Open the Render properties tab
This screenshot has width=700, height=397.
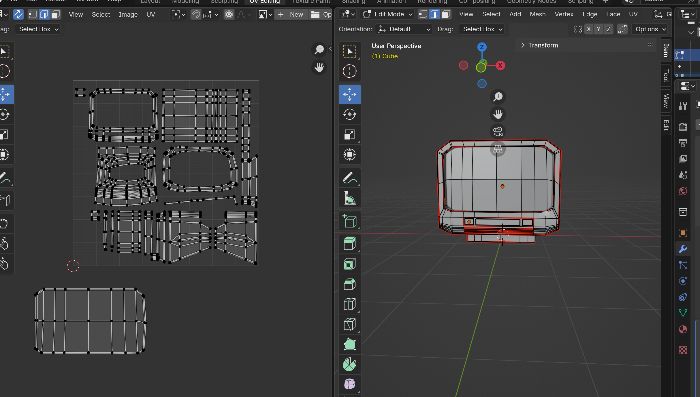pos(683,126)
